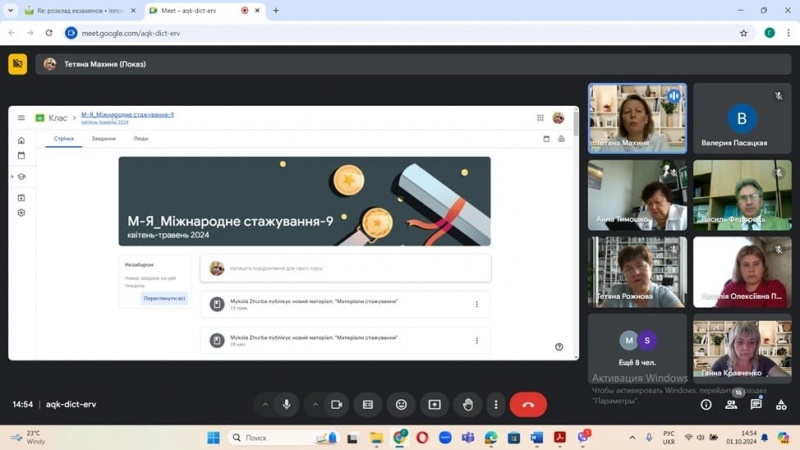Expand audio settings arrow beside microphone
The image size is (800, 450).
click(x=265, y=404)
